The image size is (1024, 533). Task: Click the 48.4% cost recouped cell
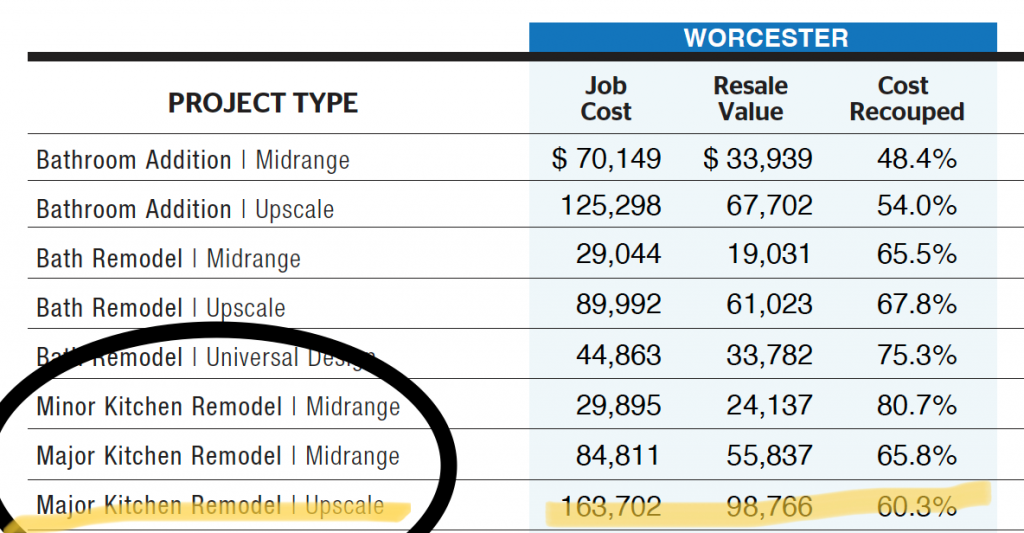point(917,159)
